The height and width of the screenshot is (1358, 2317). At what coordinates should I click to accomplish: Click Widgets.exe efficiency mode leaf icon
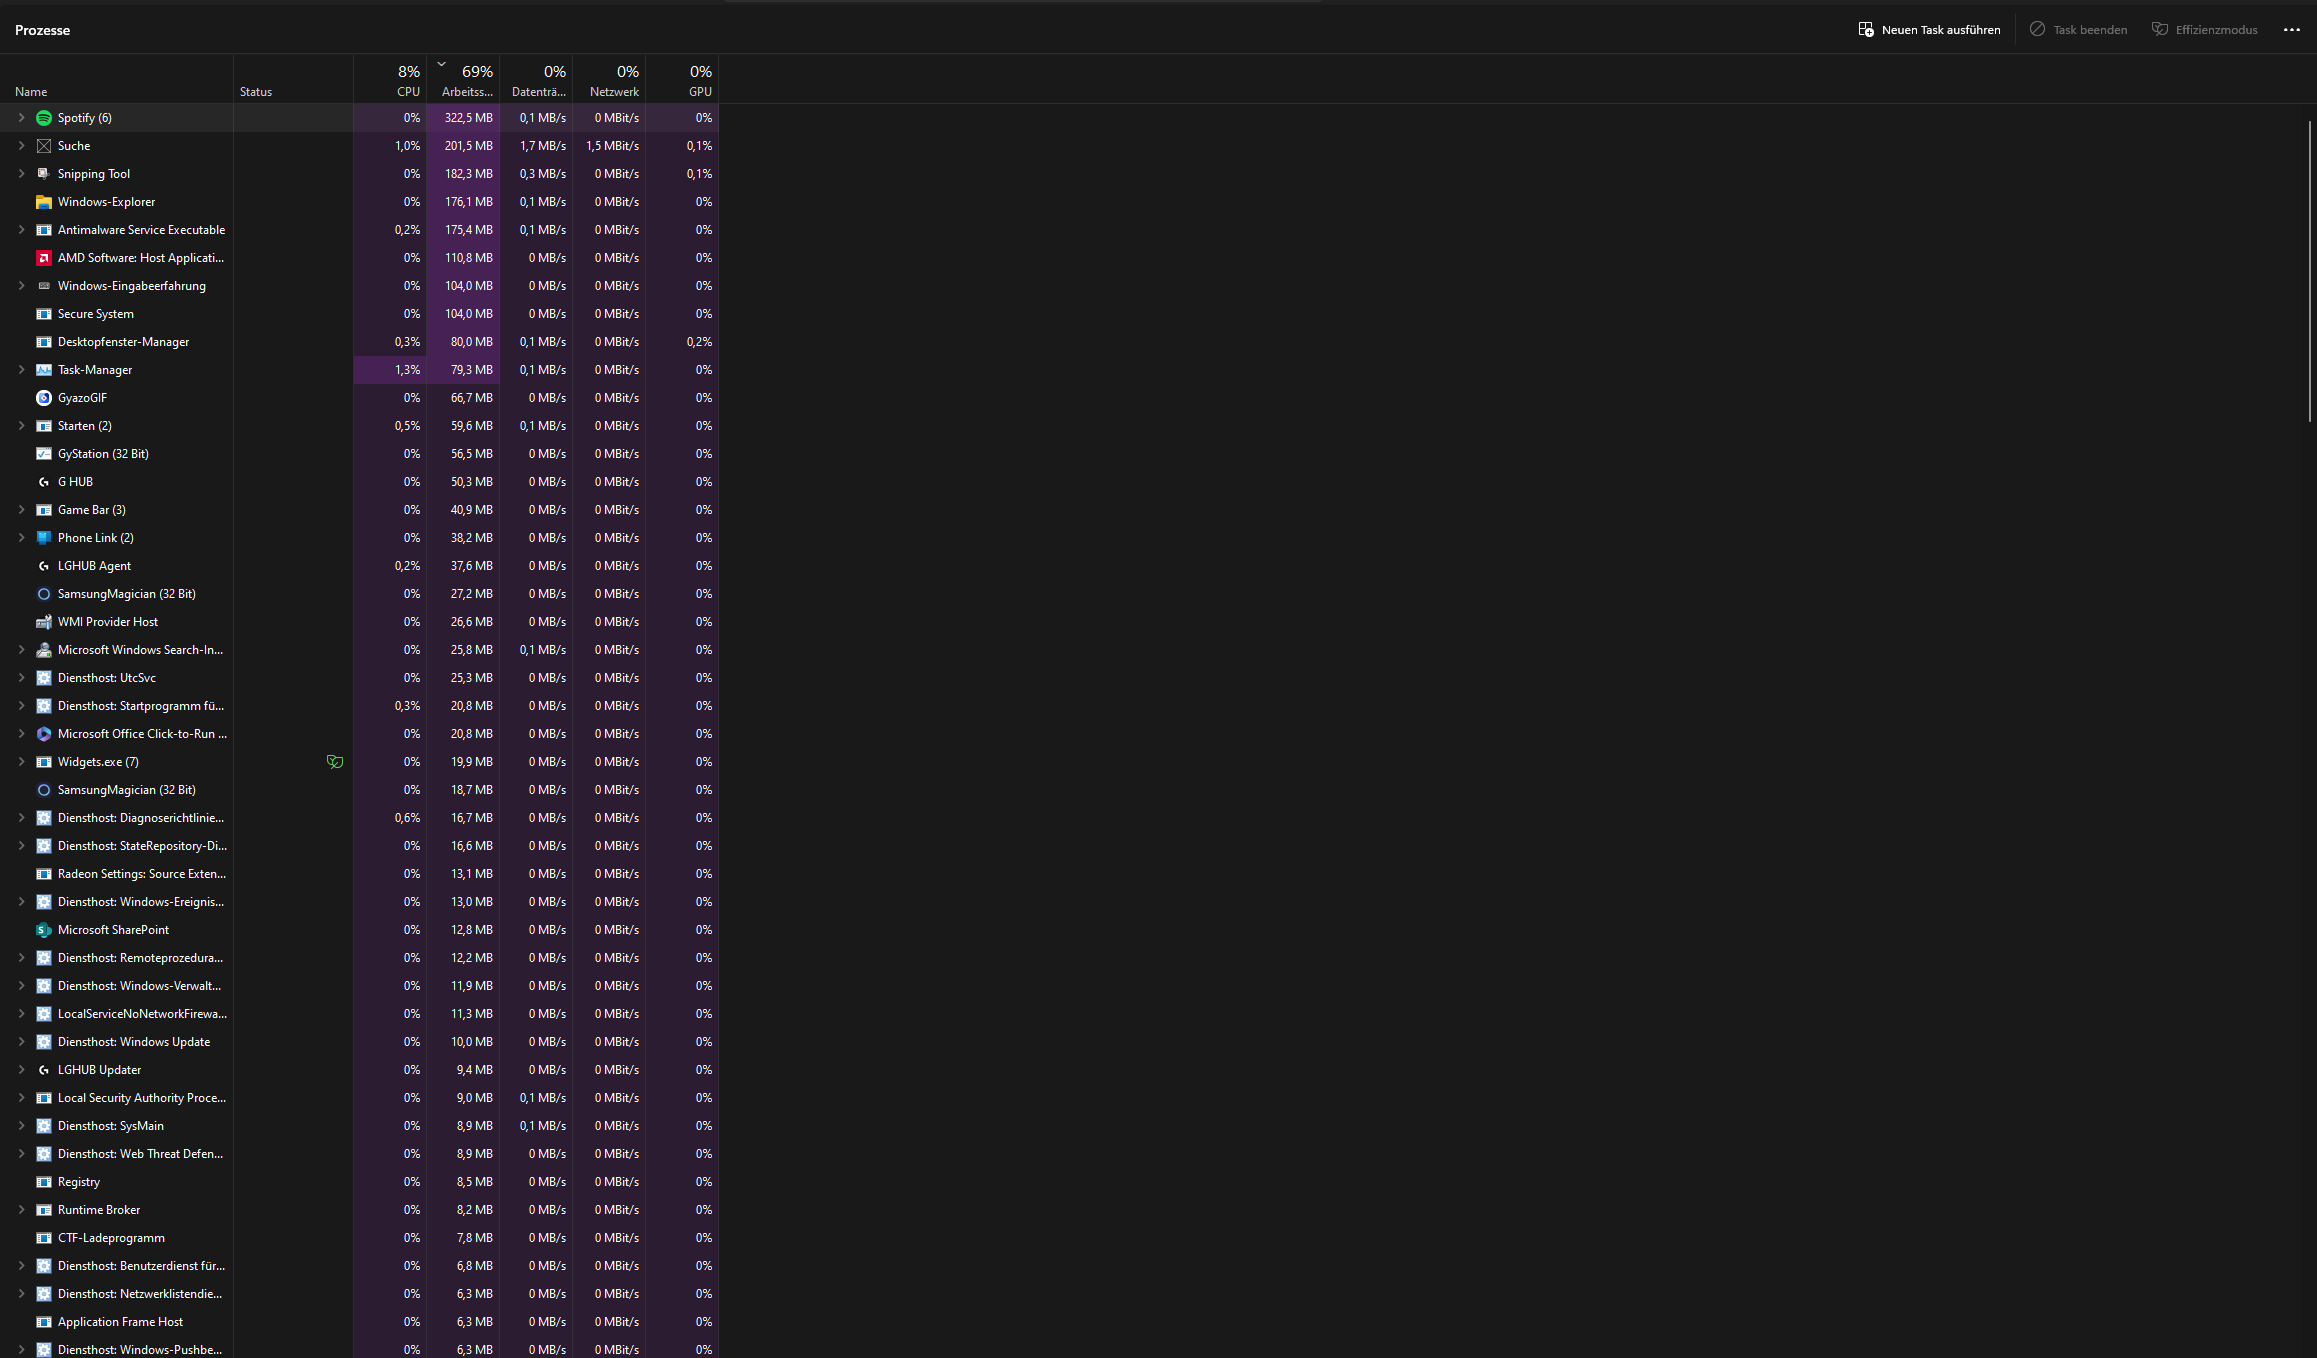(x=335, y=762)
